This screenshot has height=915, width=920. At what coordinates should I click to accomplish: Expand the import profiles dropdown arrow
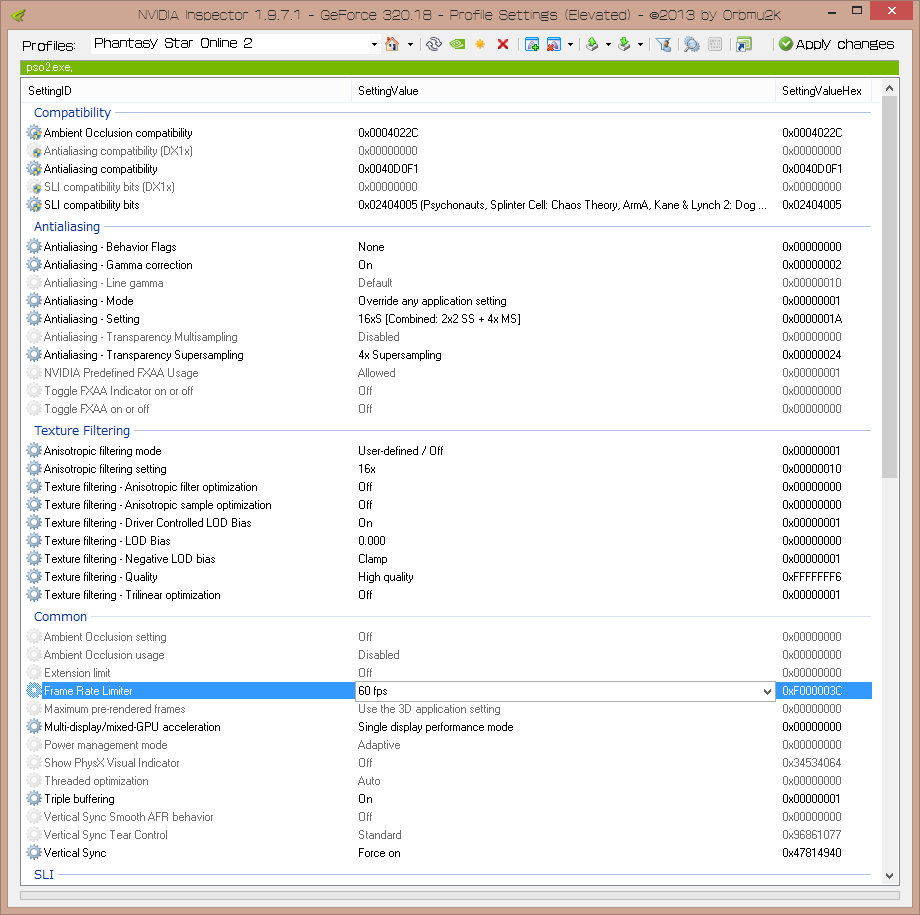point(640,45)
